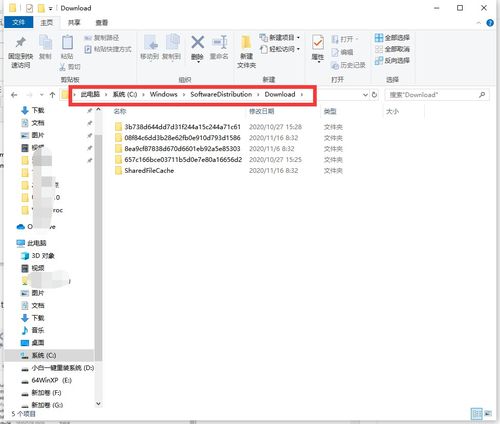Click Select All in ribbon
Screen dimensions: 500x424
392,38
